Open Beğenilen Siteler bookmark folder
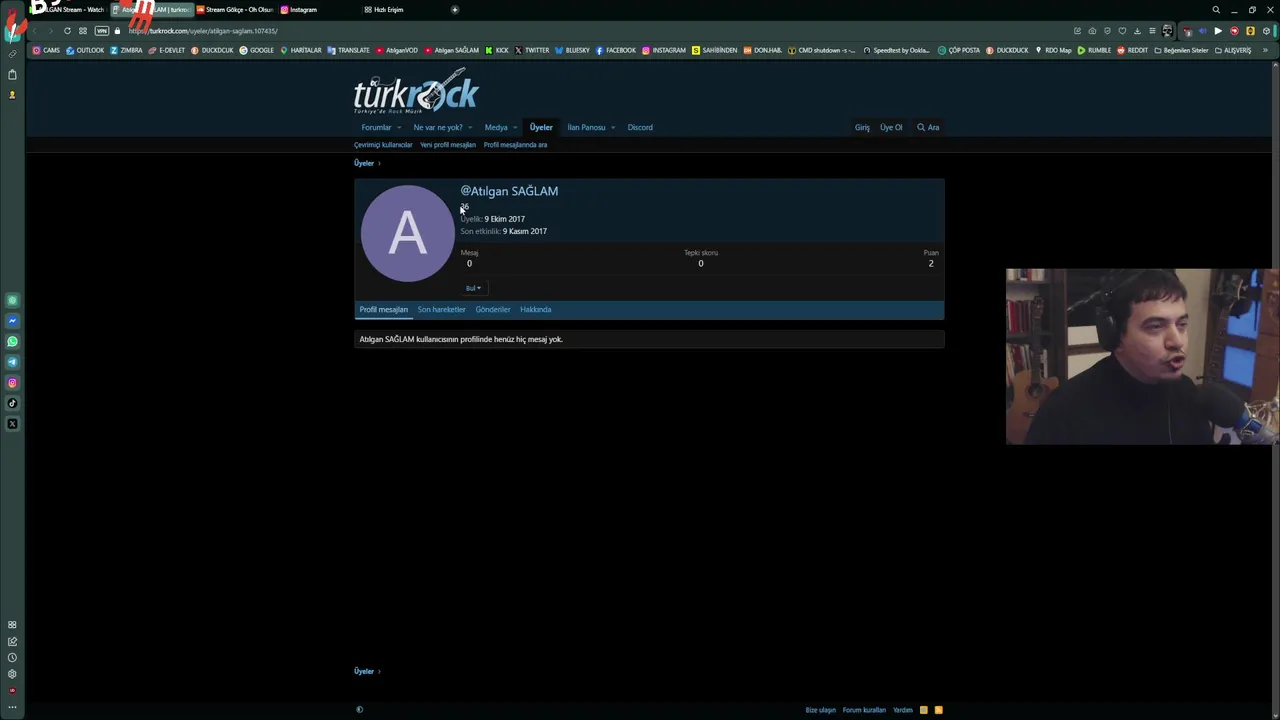Viewport: 1280px width, 720px height. [x=1181, y=50]
